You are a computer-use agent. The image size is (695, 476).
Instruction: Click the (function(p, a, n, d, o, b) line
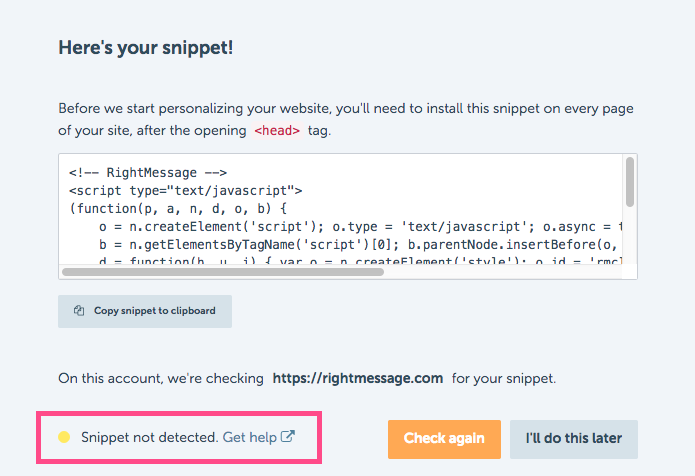[178, 209]
